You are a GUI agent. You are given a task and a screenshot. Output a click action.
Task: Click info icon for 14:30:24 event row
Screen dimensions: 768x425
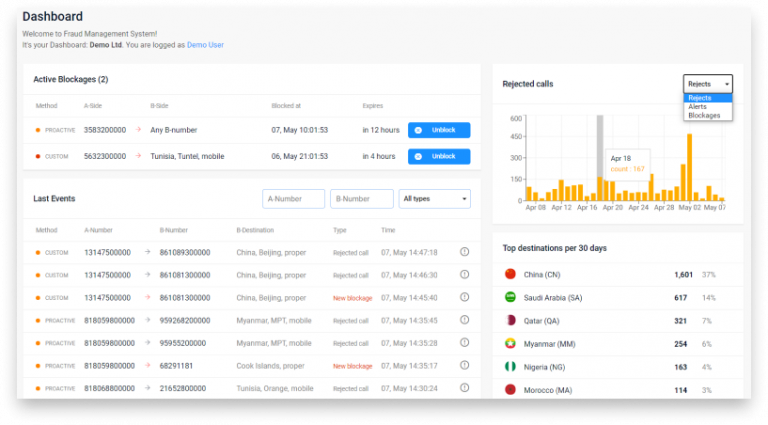coord(464,388)
